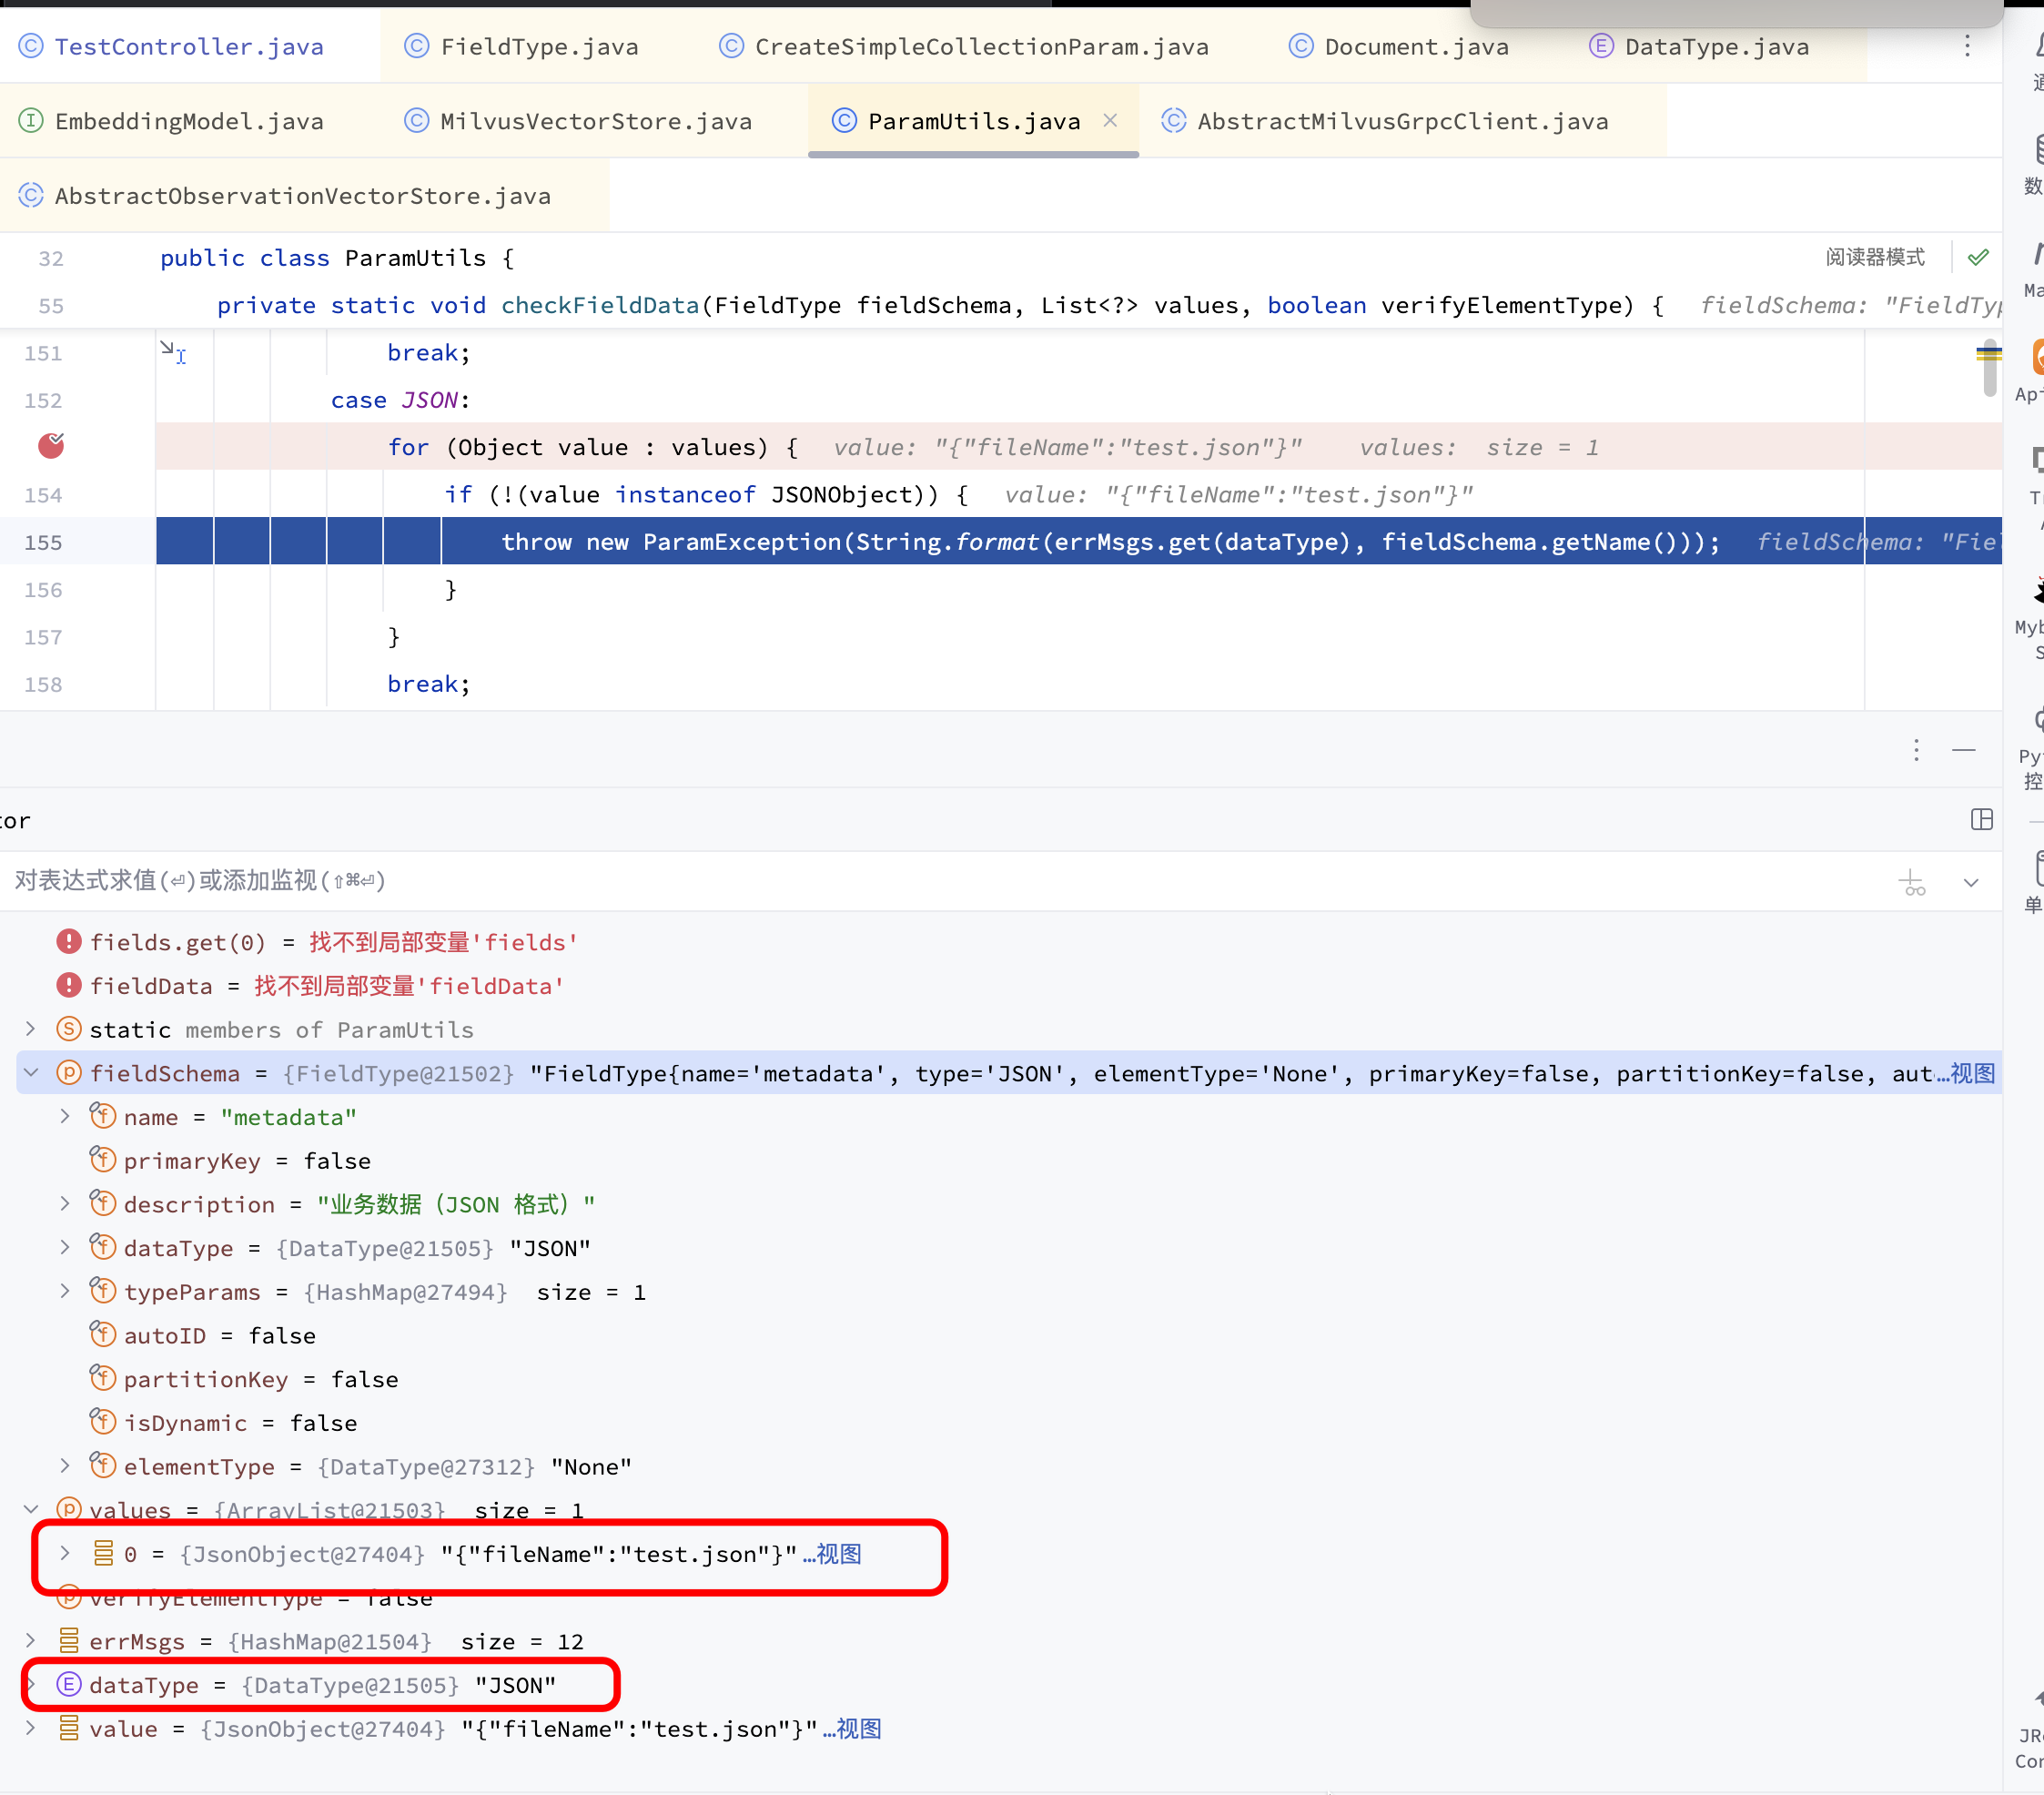Collapse the fieldSchema variable node
2044x1795 pixels.
click(x=30, y=1073)
